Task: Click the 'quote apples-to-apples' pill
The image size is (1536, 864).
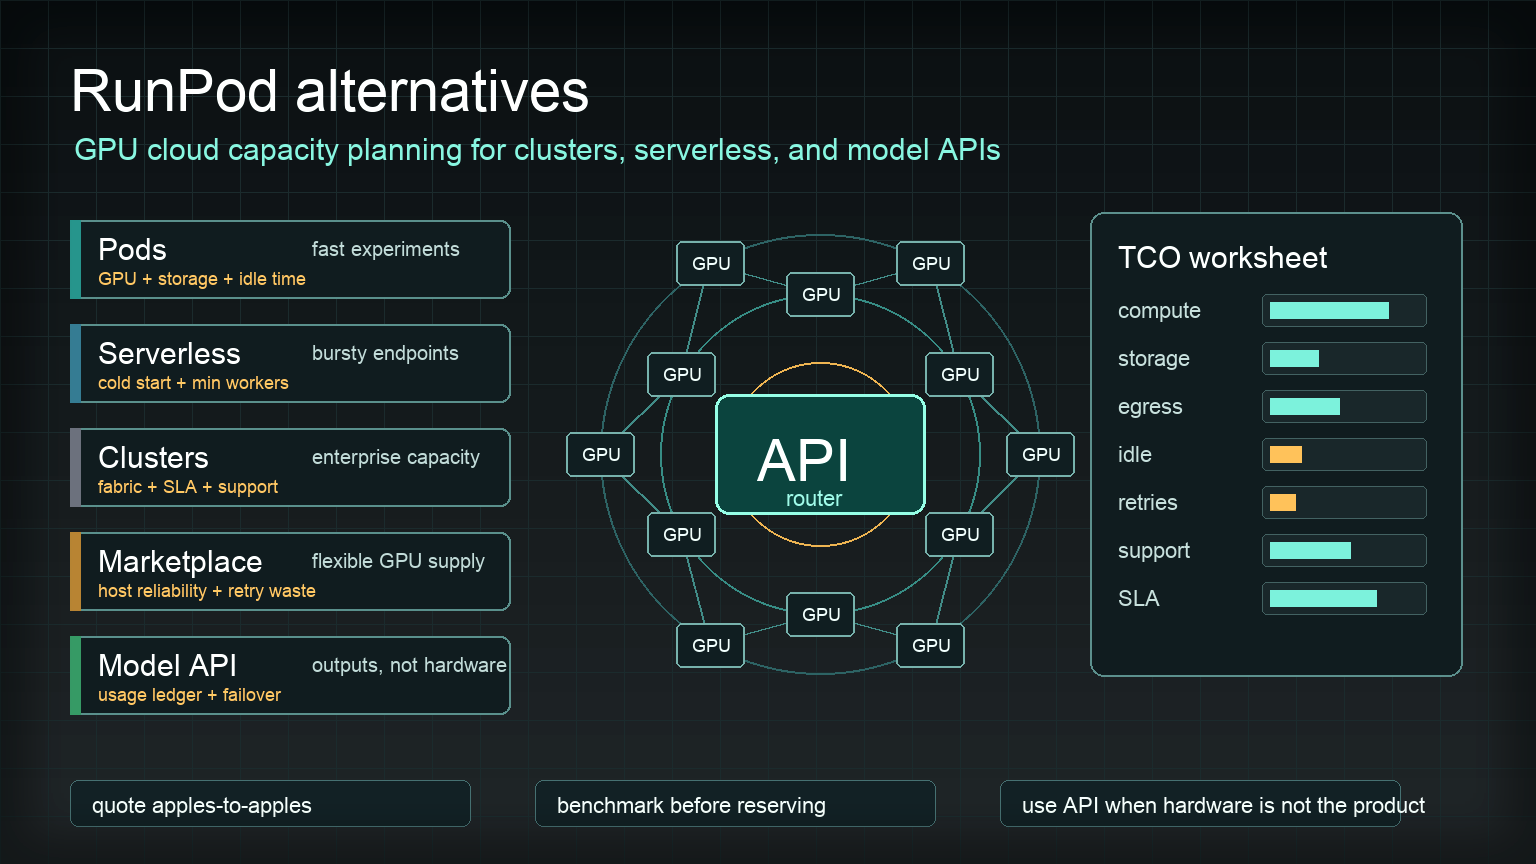Action: [x=270, y=804]
